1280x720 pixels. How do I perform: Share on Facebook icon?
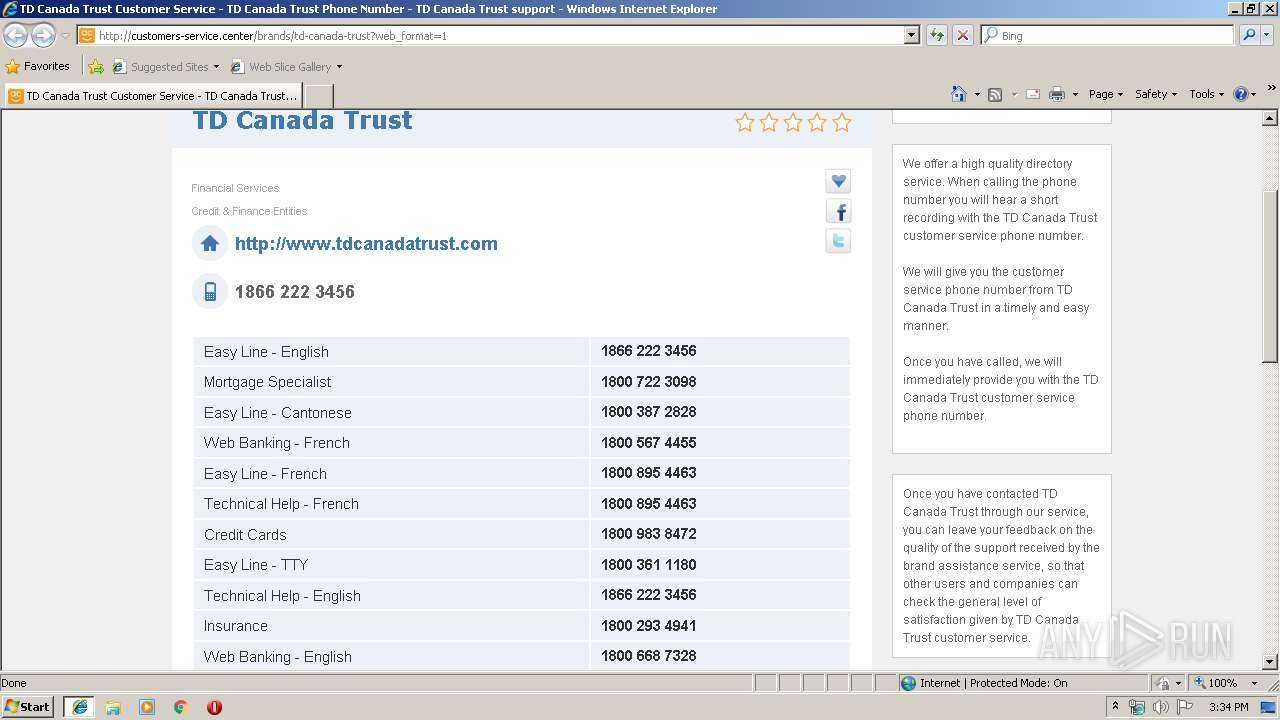click(x=838, y=211)
